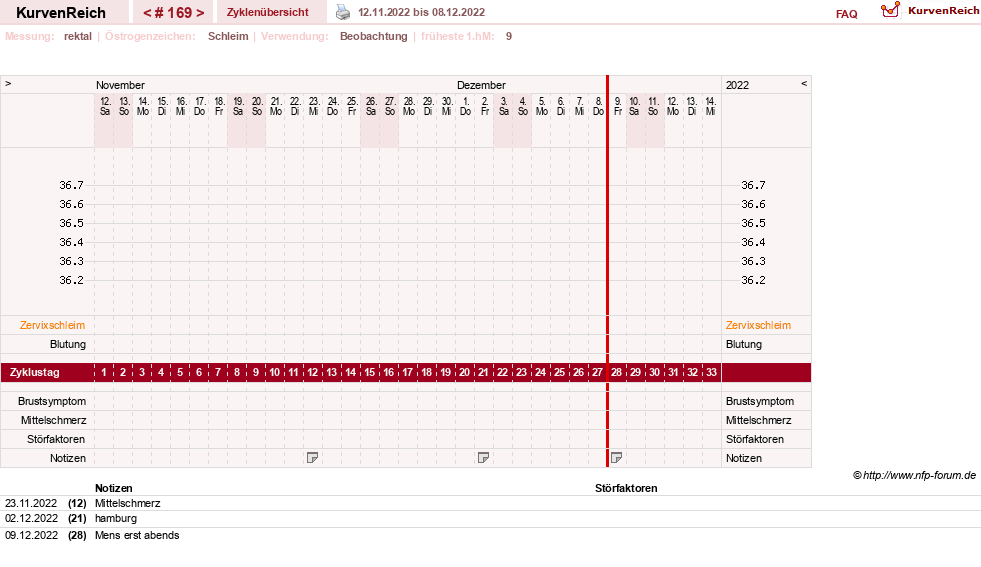Click the left Mittelschmerz row label
This screenshot has width=981, height=567.
[x=53, y=420]
